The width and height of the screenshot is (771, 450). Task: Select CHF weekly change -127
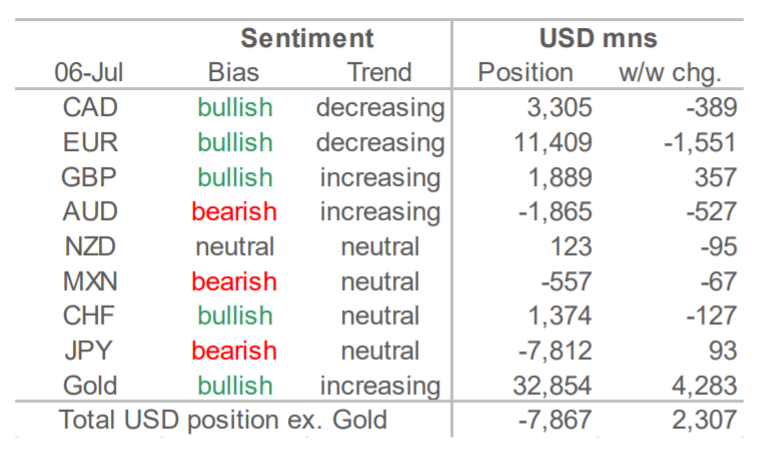point(712,316)
